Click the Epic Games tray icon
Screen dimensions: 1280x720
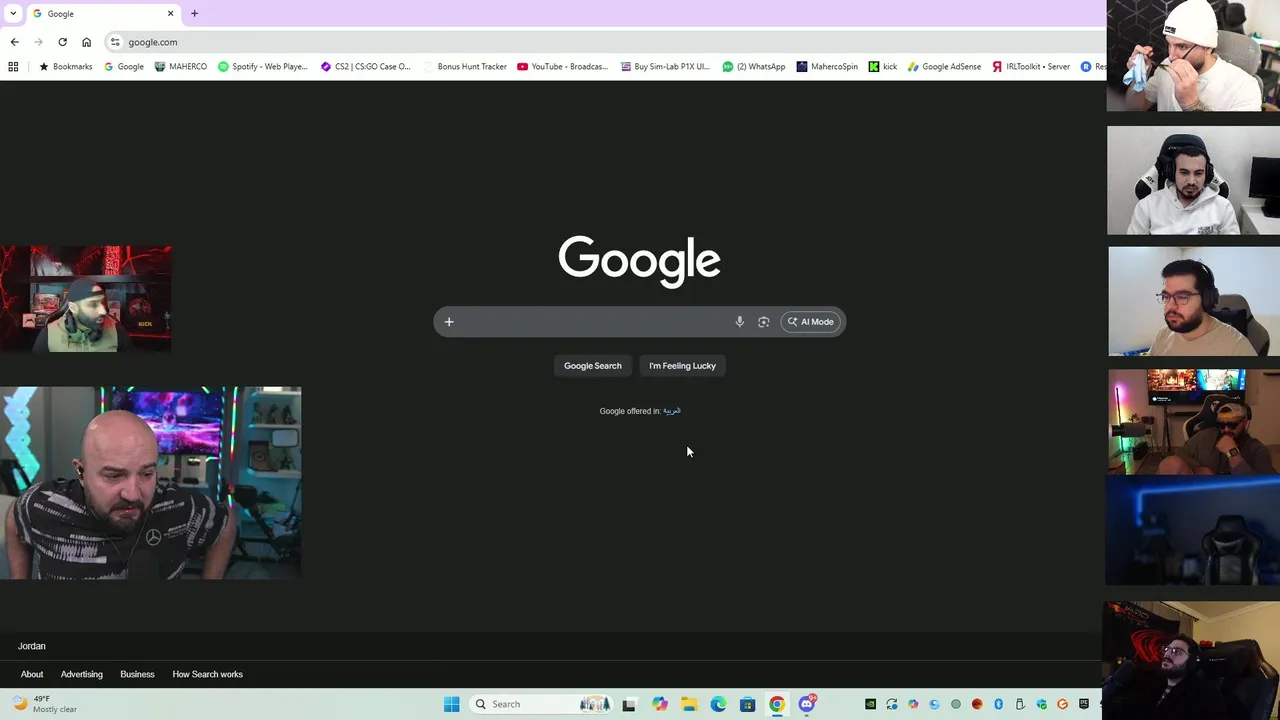tap(1084, 704)
